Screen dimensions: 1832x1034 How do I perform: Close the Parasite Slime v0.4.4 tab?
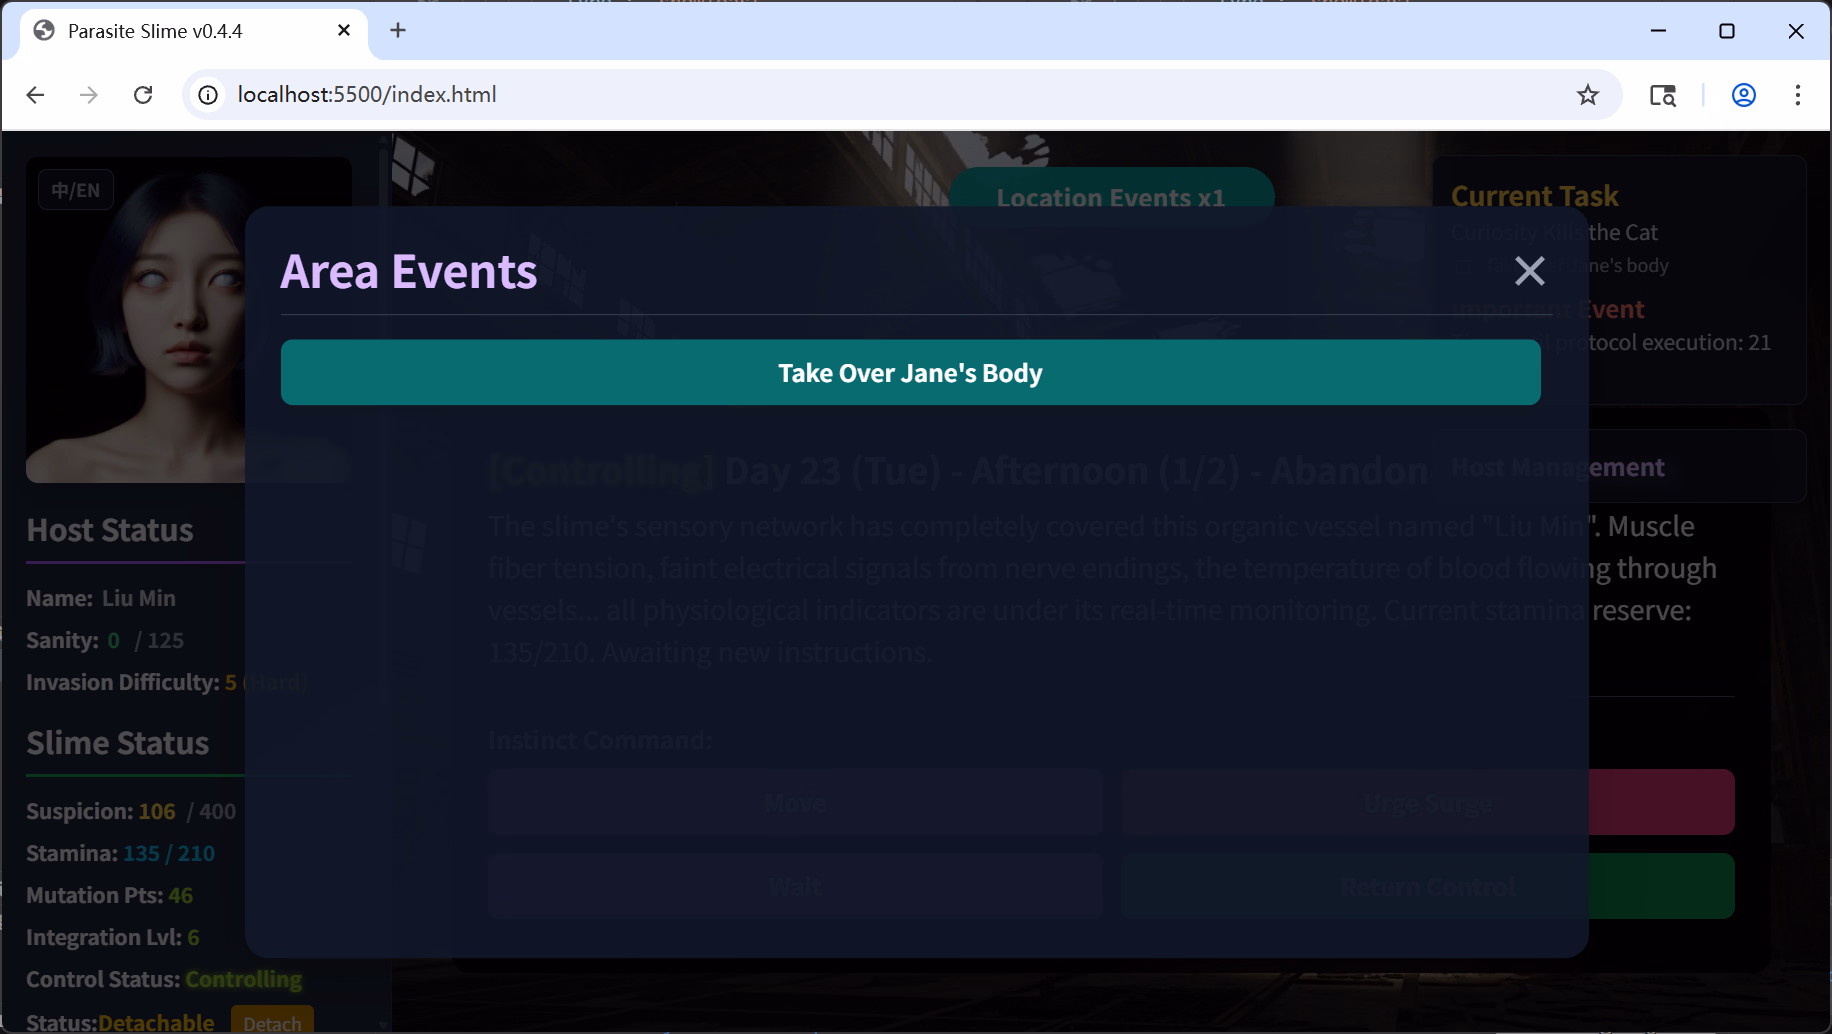[344, 31]
